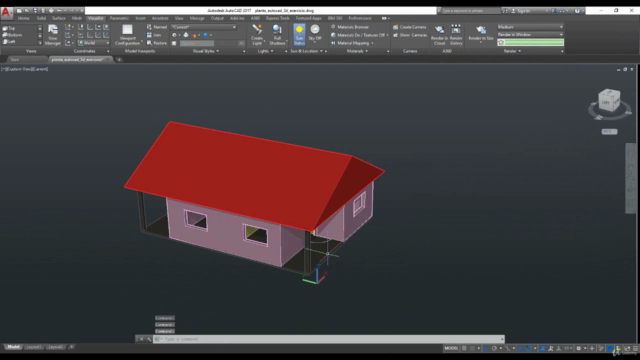Expand the Lights panel
The image size is (640, 360).
click(x=265, y=51)
